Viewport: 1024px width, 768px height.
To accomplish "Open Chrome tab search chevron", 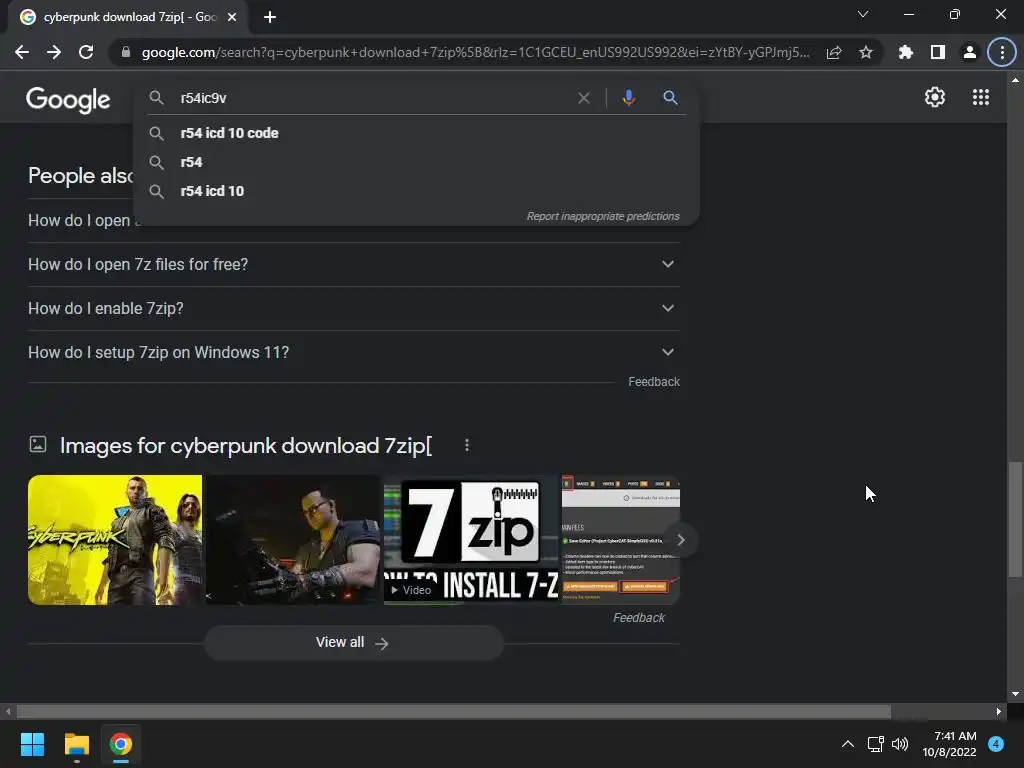I will tap(863, 14).
